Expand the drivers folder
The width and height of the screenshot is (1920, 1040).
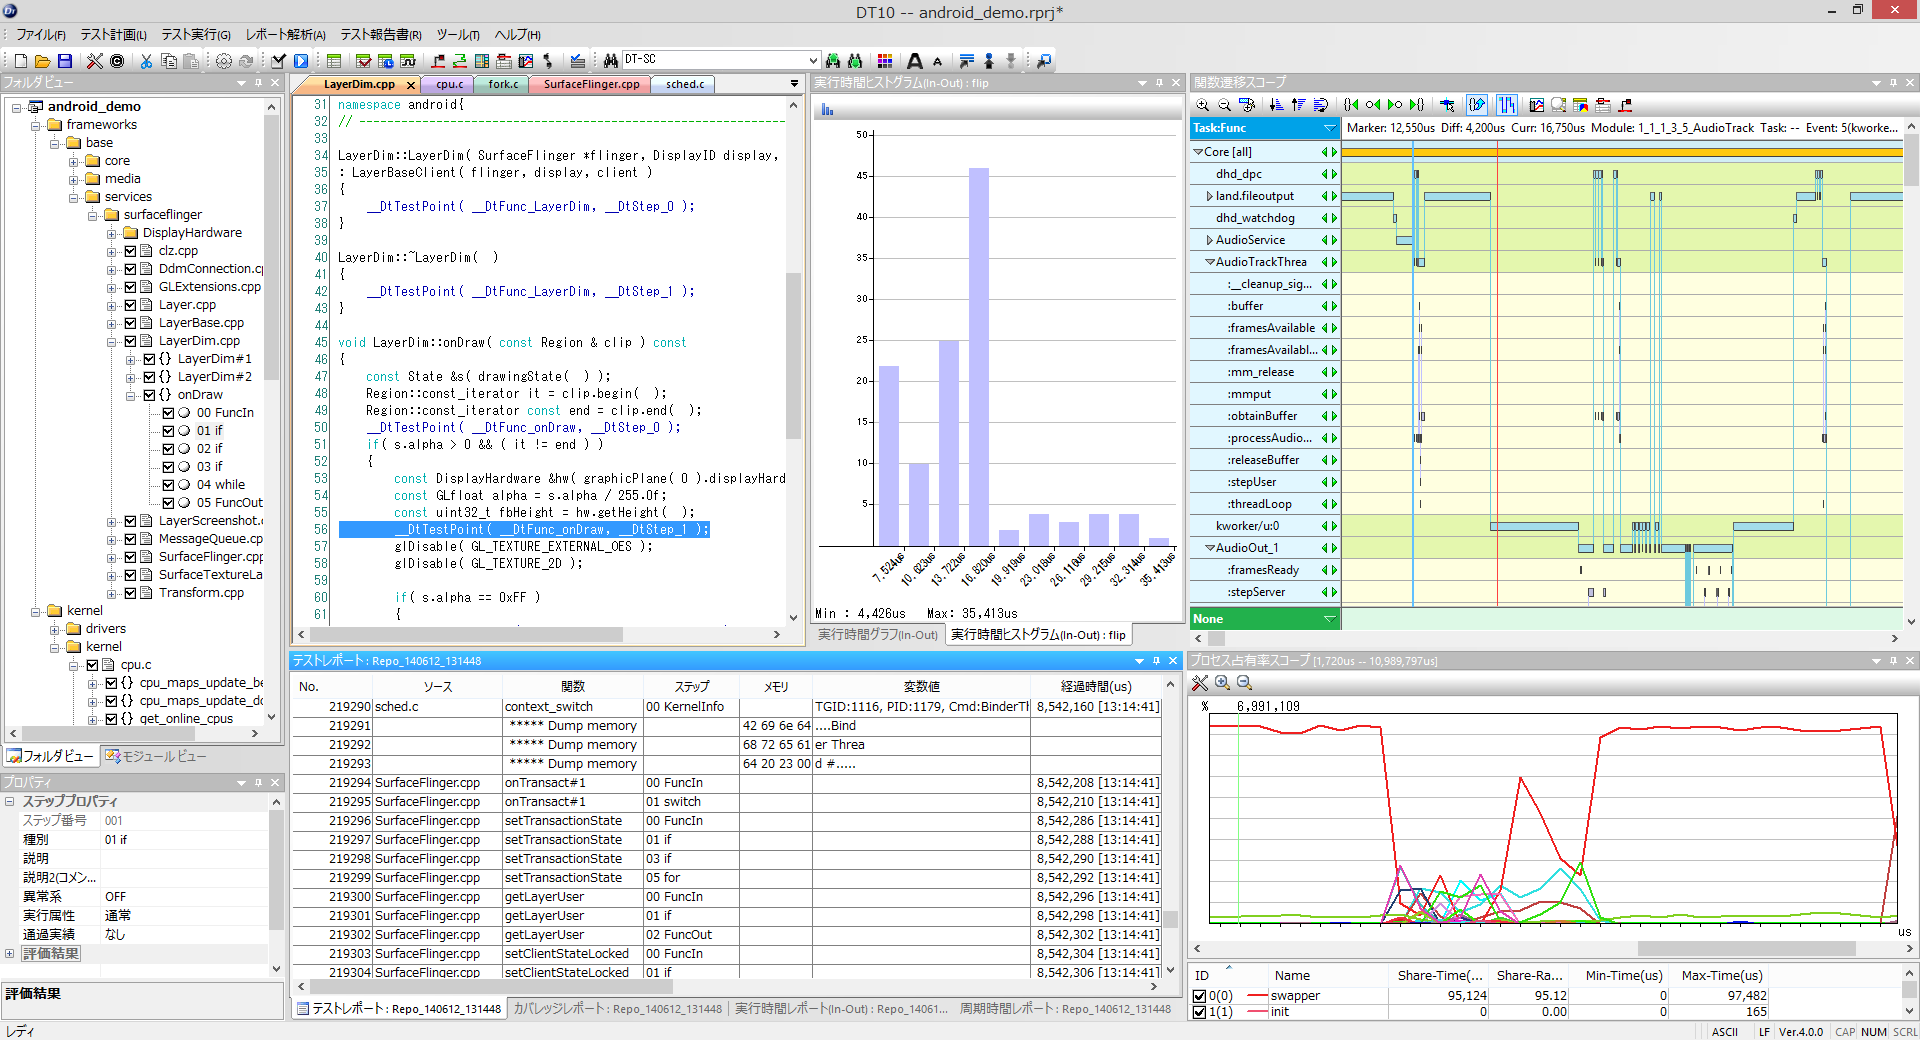55,629
